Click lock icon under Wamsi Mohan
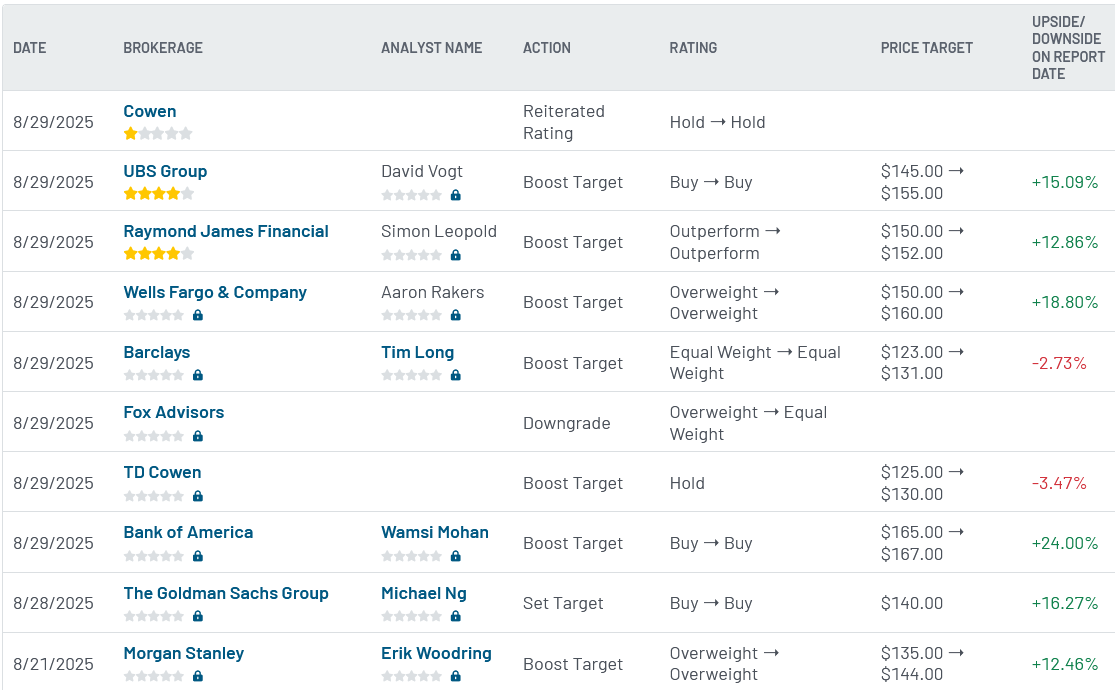The height and width of the screenshot is (690, 1115). point(456,556)
